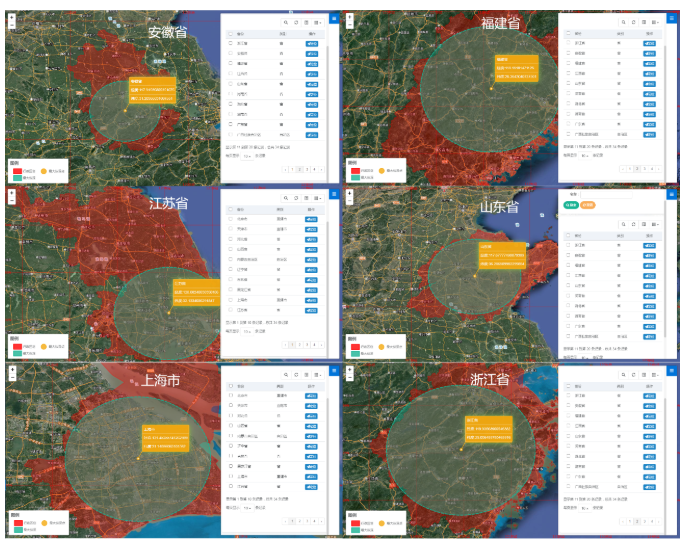686x541 pixels.
Task: Zoom in on the 山东省 map
Action: pyautogui.click(x=349, y=194)
